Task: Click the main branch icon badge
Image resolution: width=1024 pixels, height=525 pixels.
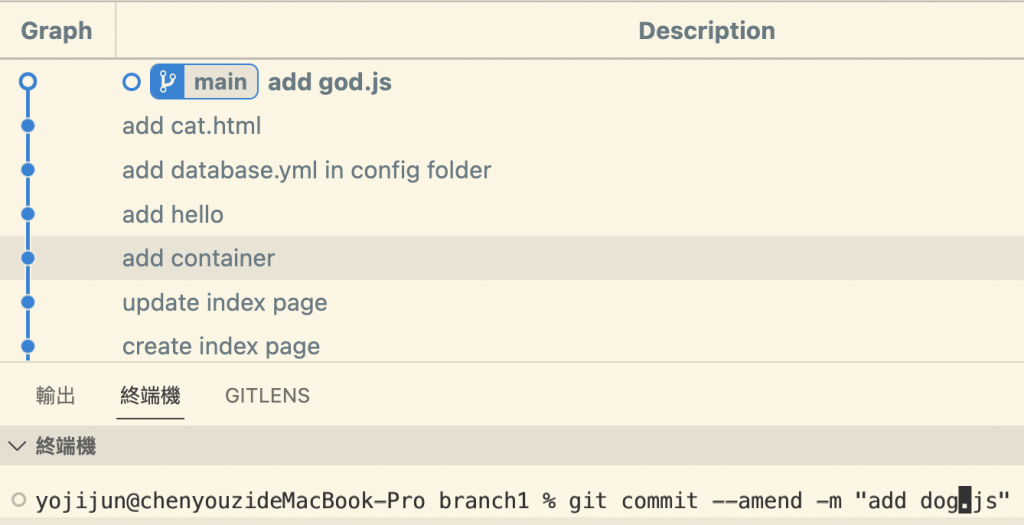Action: pos(167,82)
